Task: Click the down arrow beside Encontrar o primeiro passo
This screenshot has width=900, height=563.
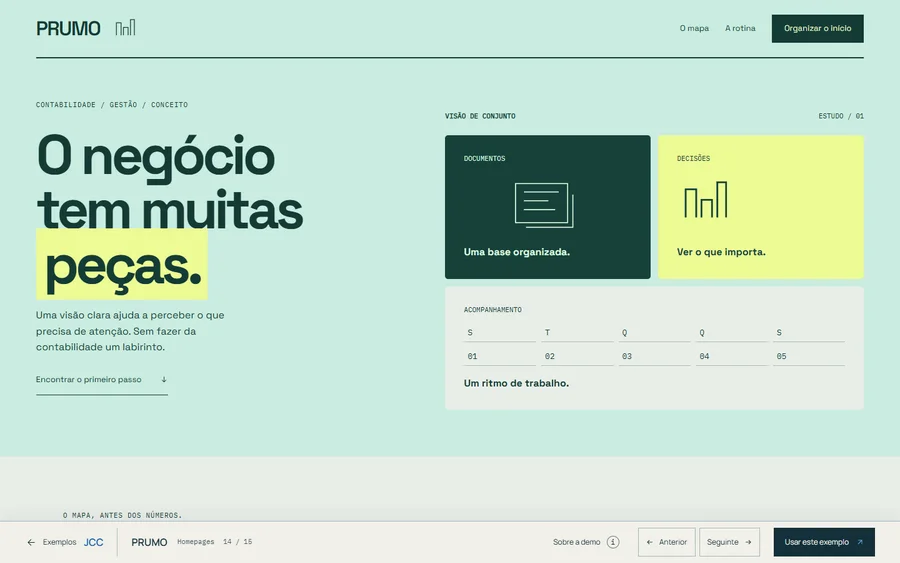Action: (164, 379)
